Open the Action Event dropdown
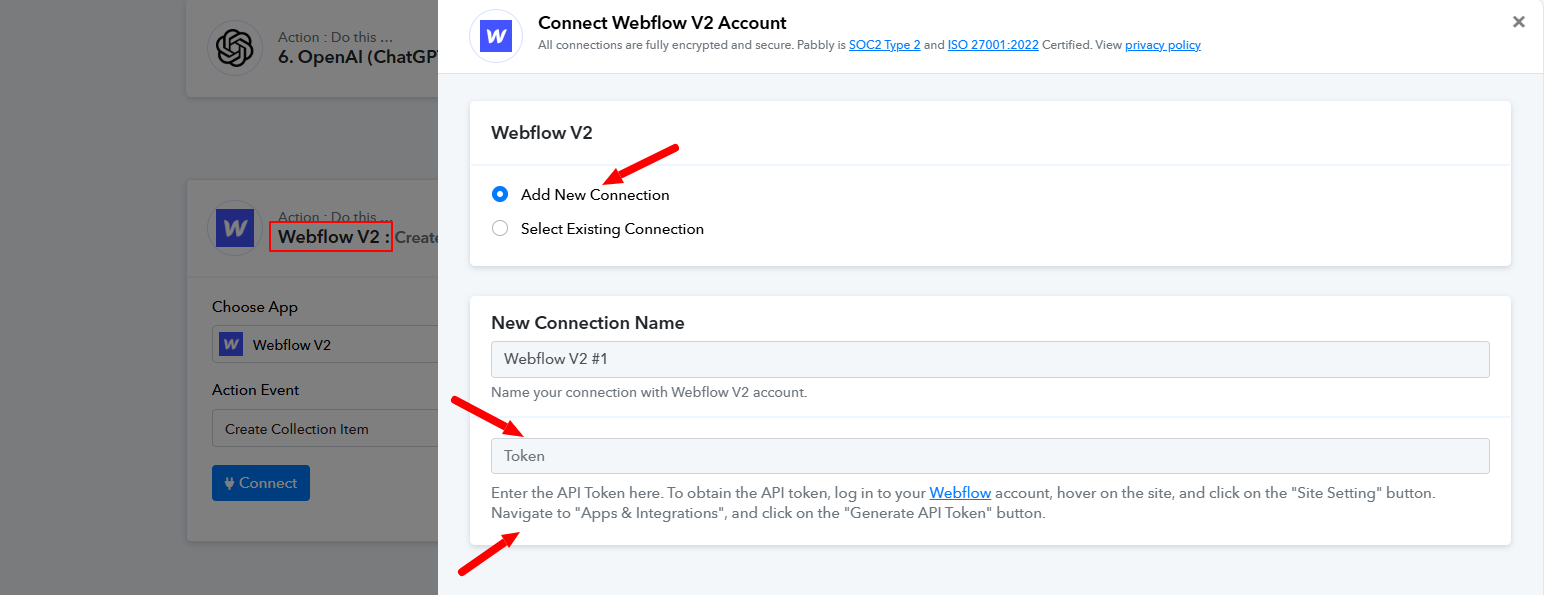 (x=325, y=428)
